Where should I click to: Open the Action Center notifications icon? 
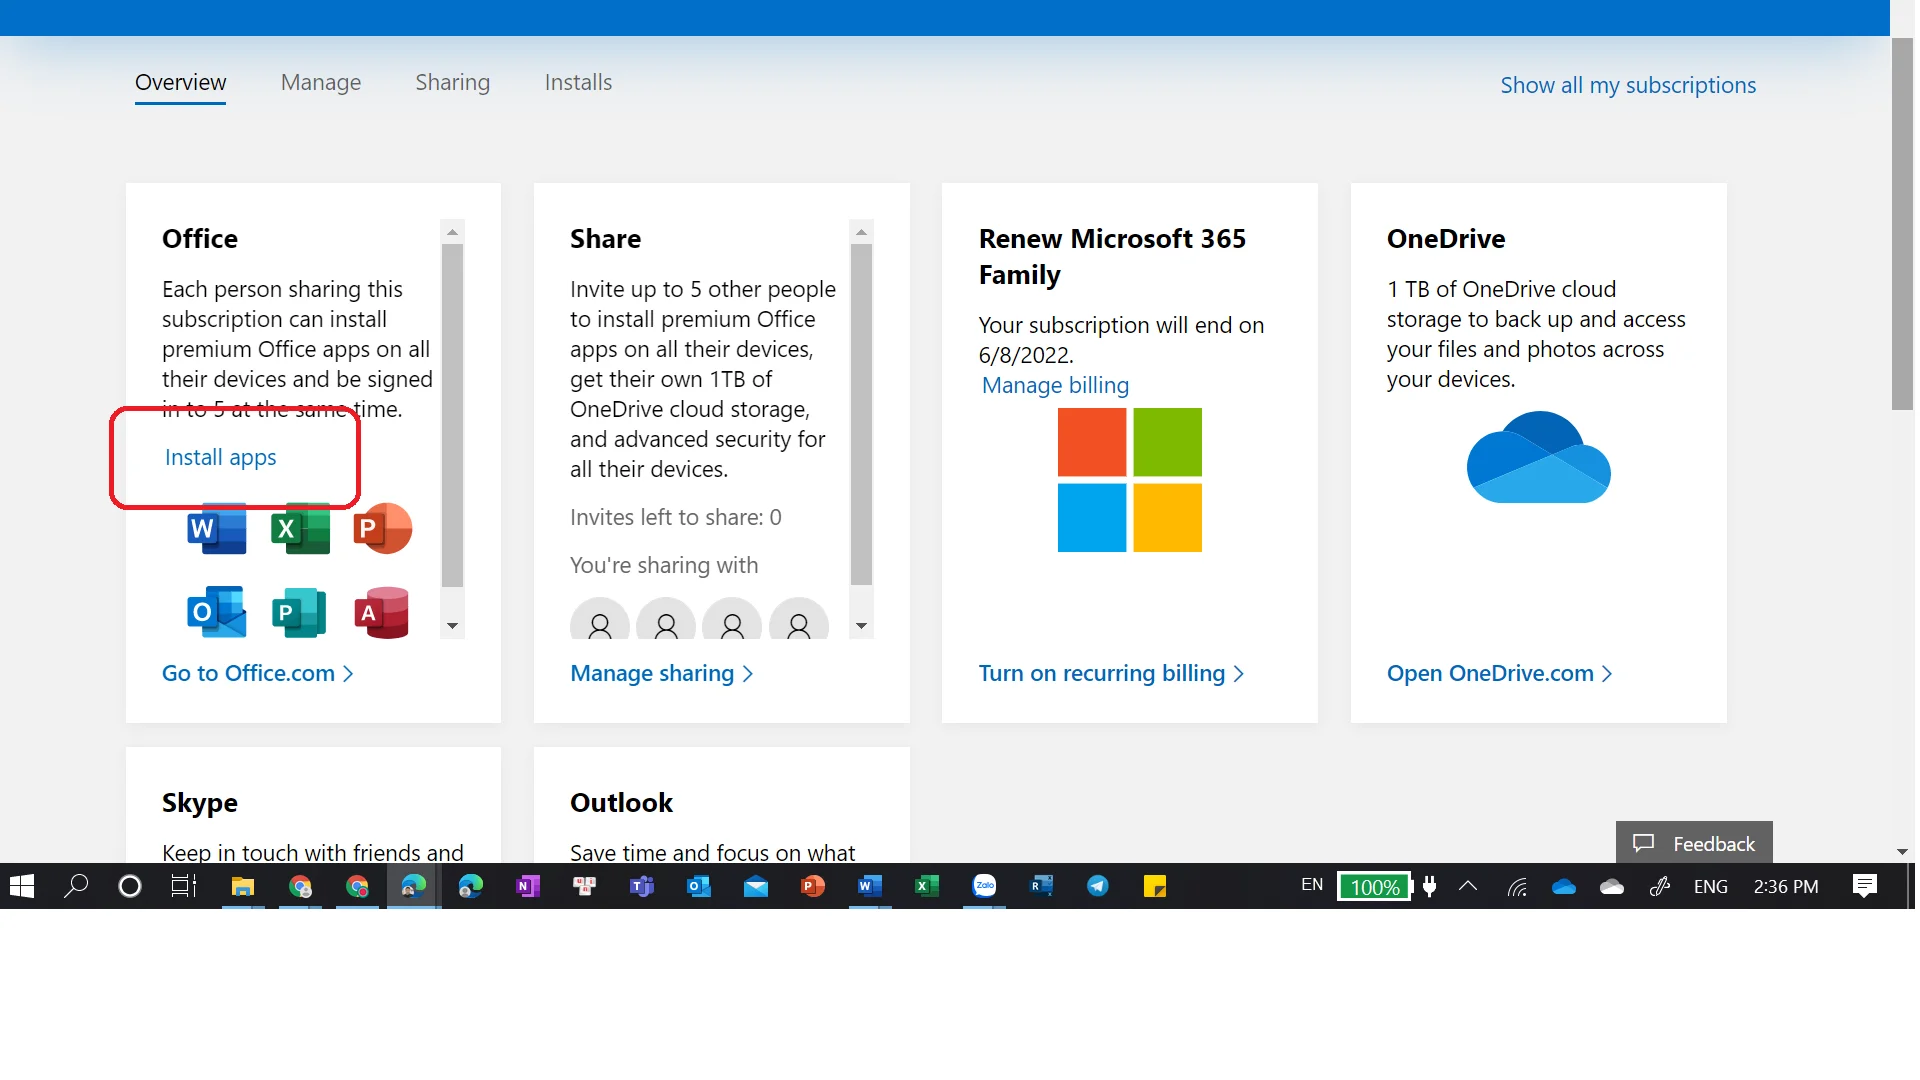[1865, 887]
